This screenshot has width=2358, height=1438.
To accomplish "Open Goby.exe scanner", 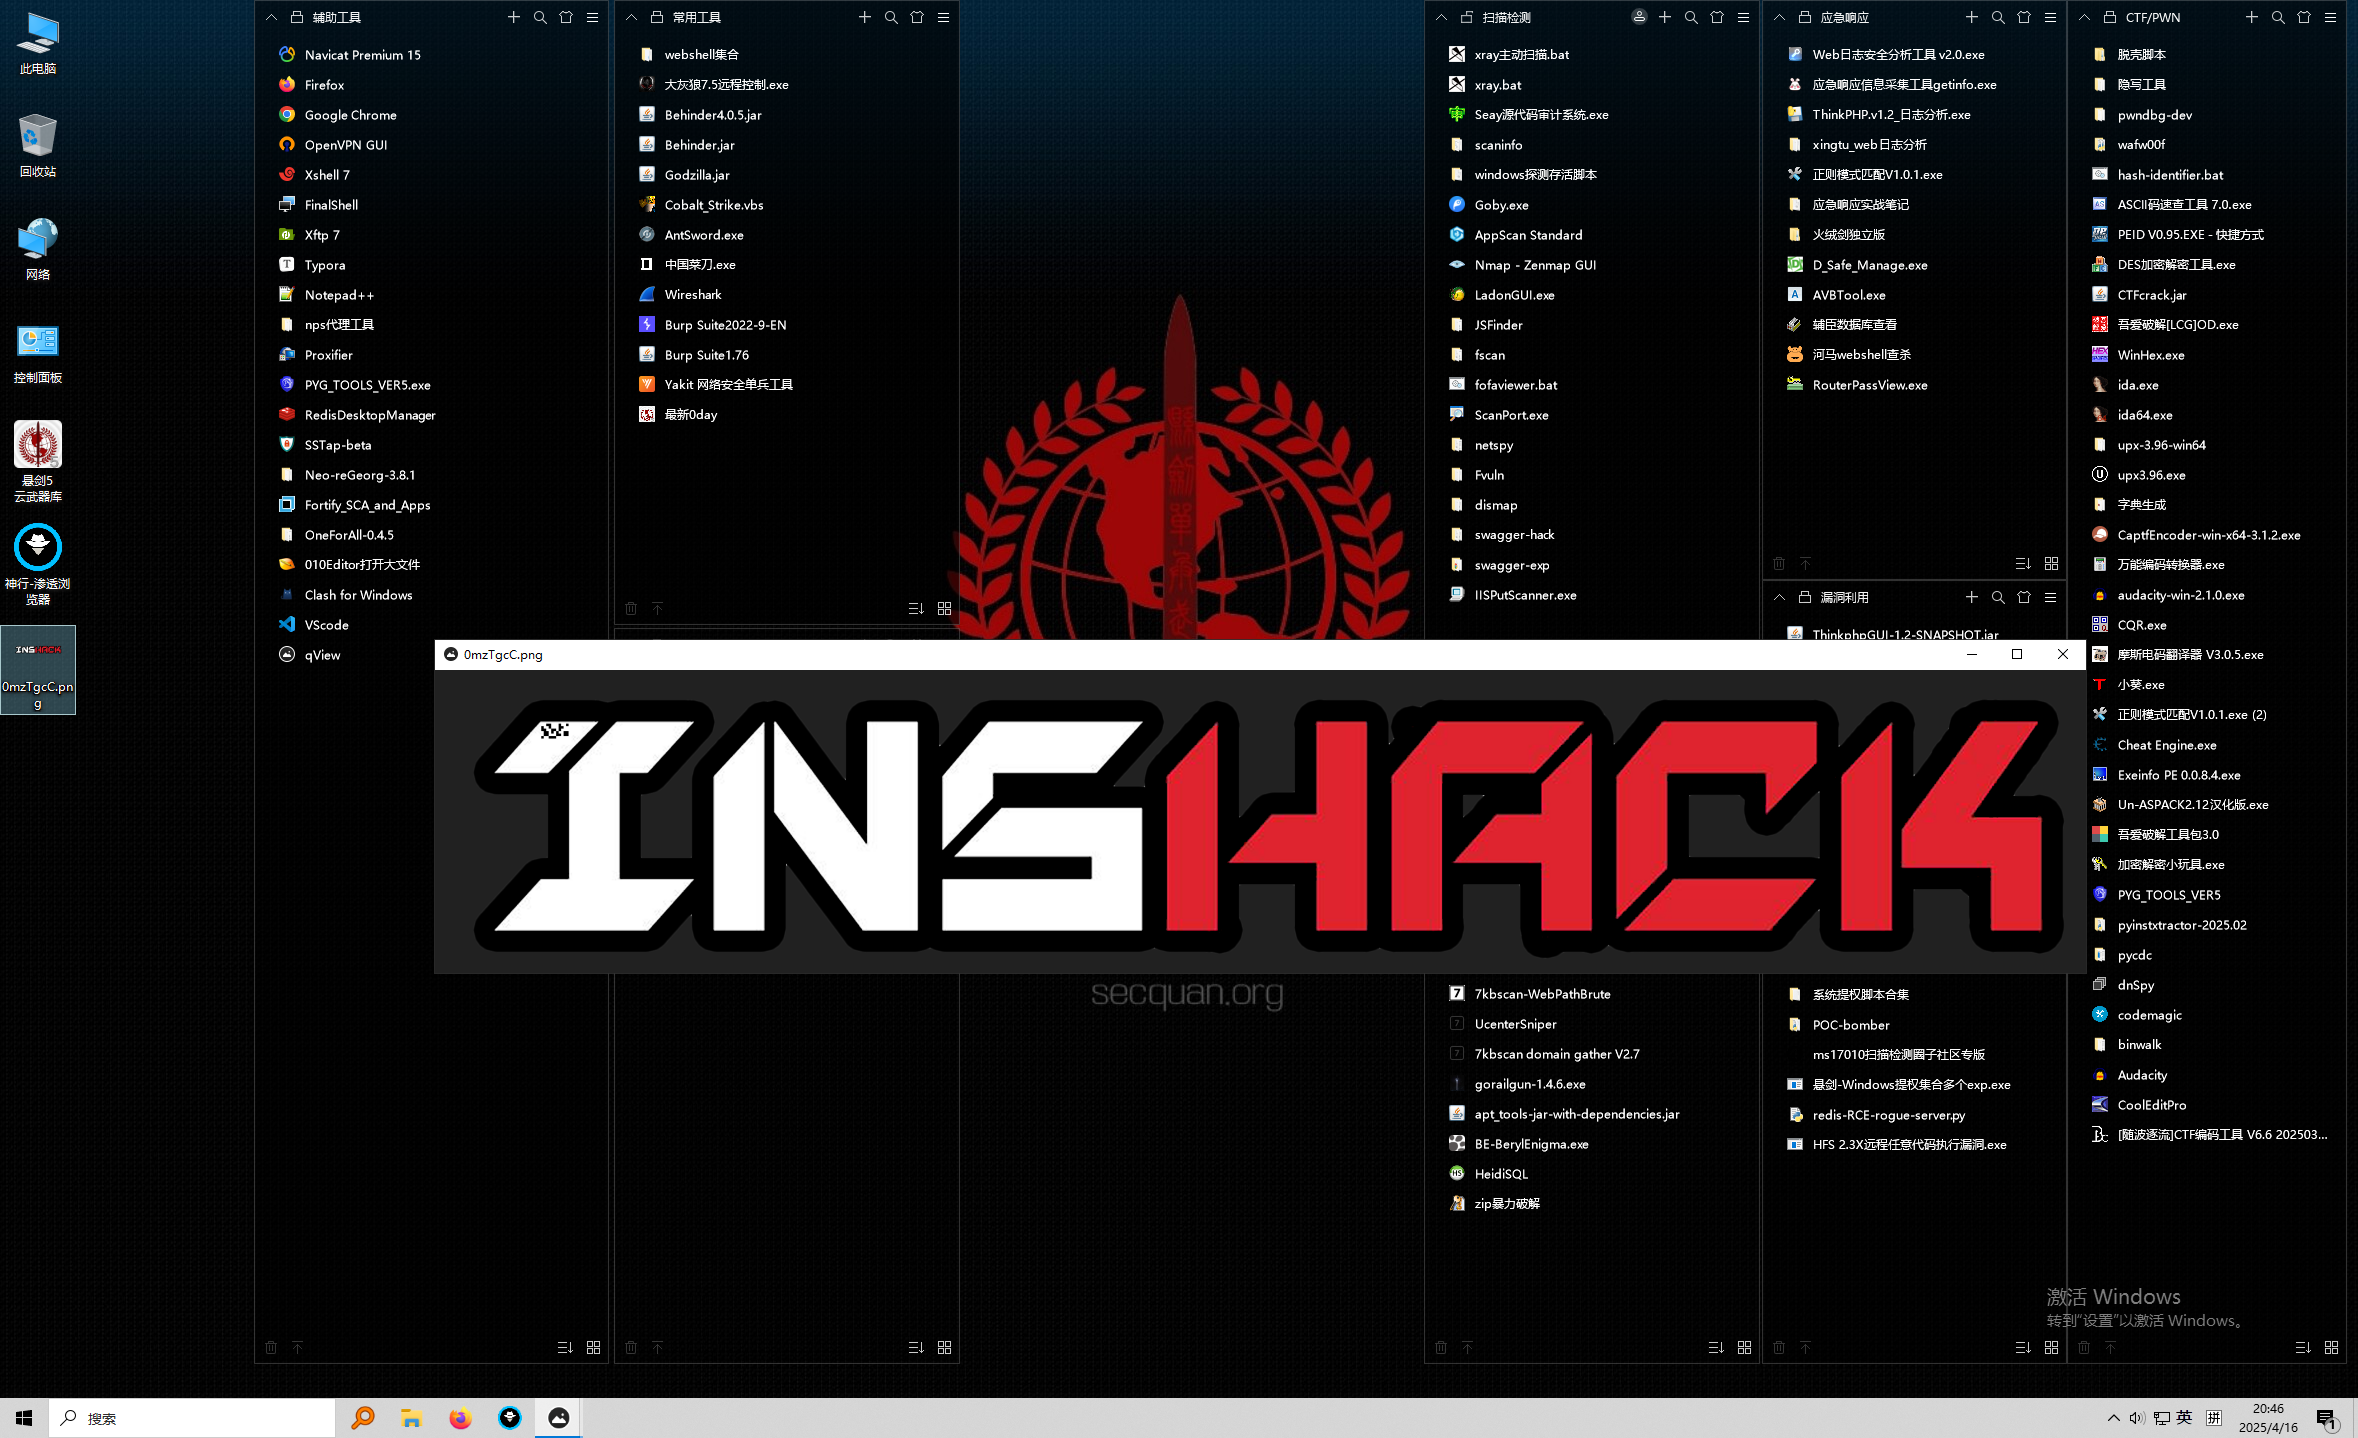I will 1500,205.
